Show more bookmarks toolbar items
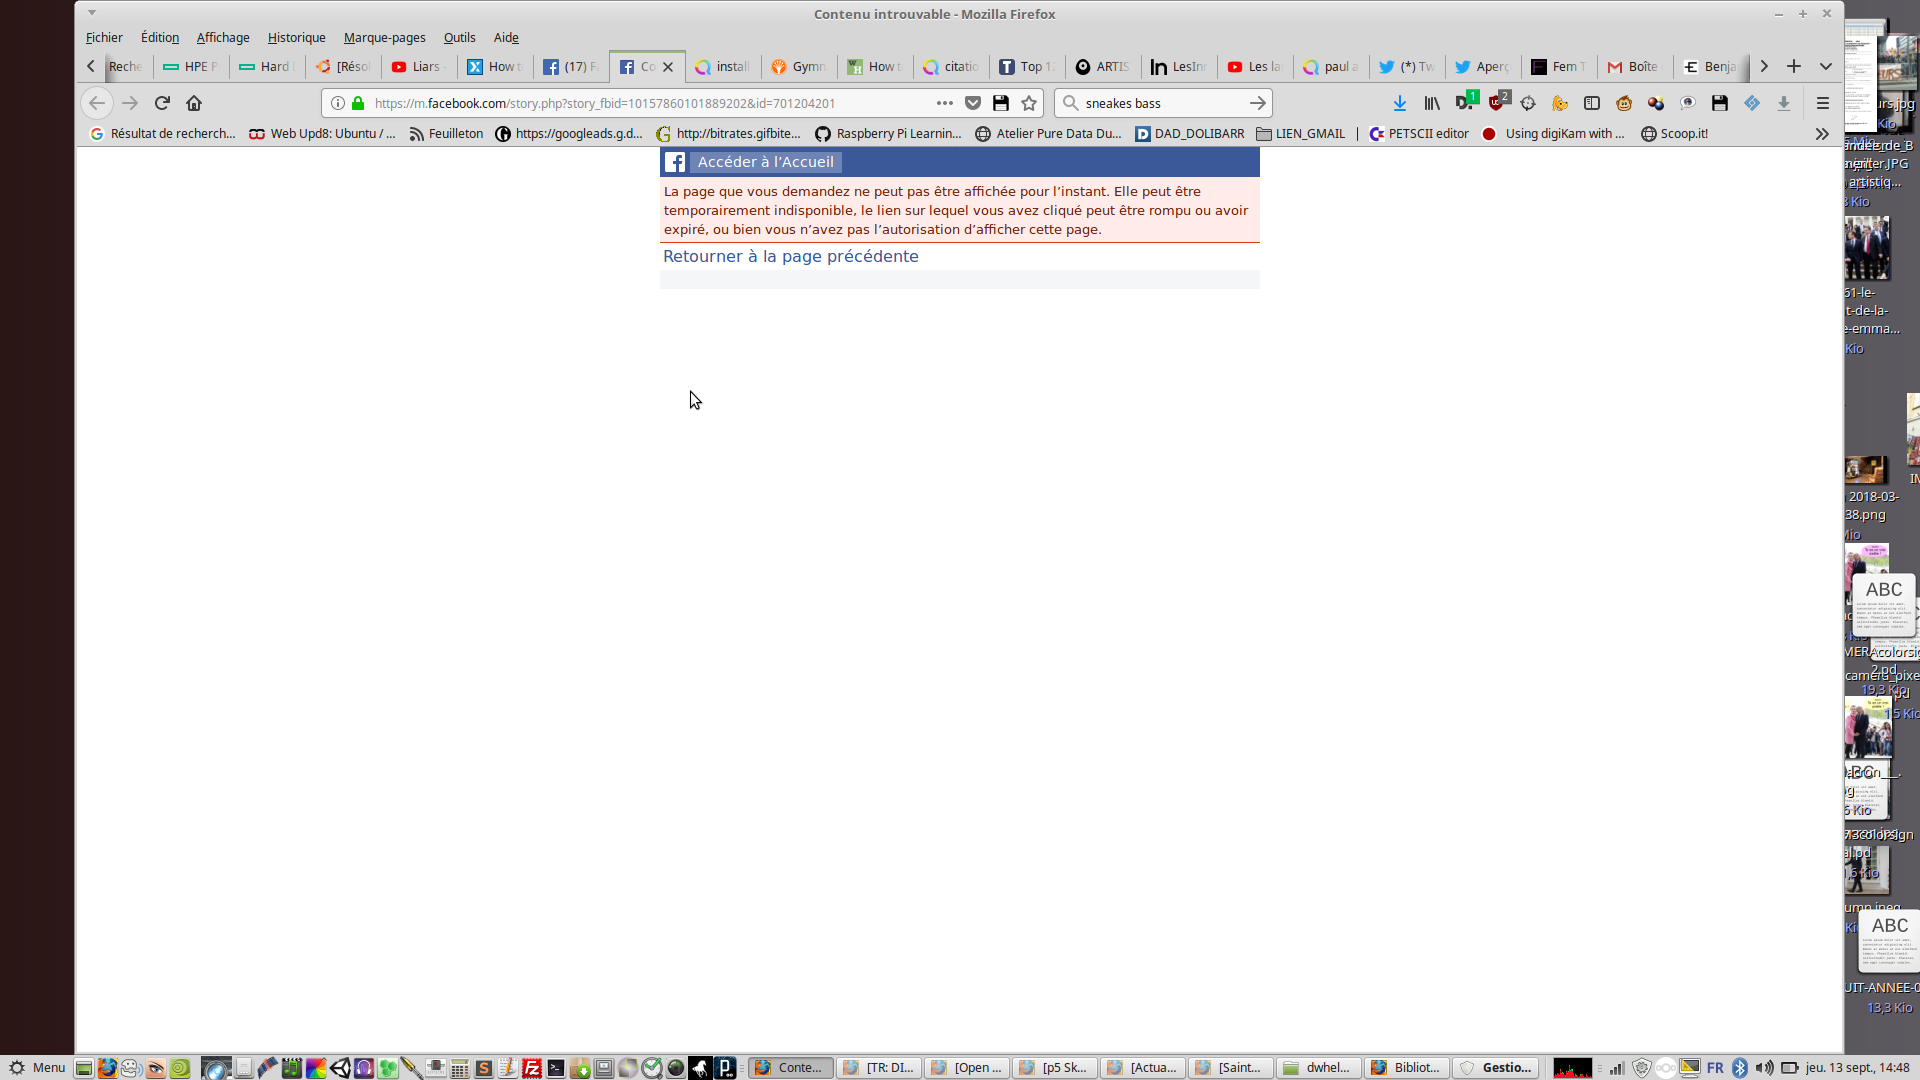 1822,134
